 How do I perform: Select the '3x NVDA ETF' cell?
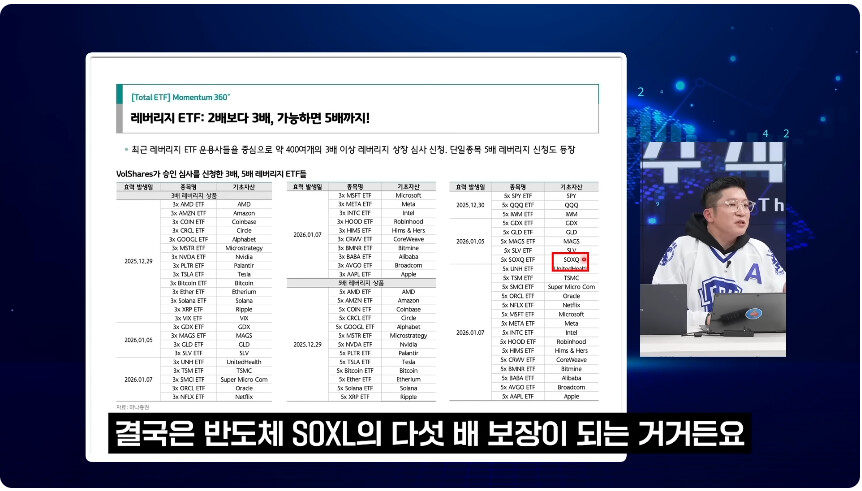[188, 257]
